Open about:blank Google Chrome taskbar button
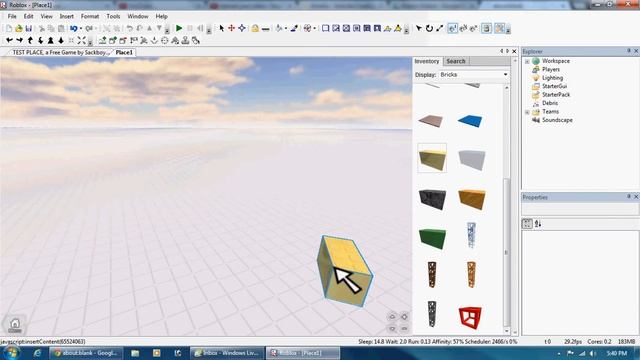 [x=86, y=353]
